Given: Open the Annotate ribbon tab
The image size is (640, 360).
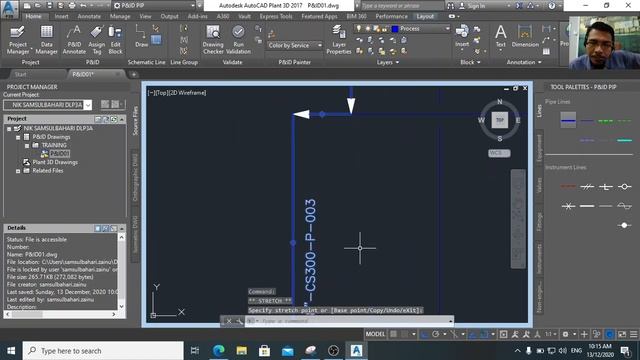Looking at the screenshot, I should [89, 16].
